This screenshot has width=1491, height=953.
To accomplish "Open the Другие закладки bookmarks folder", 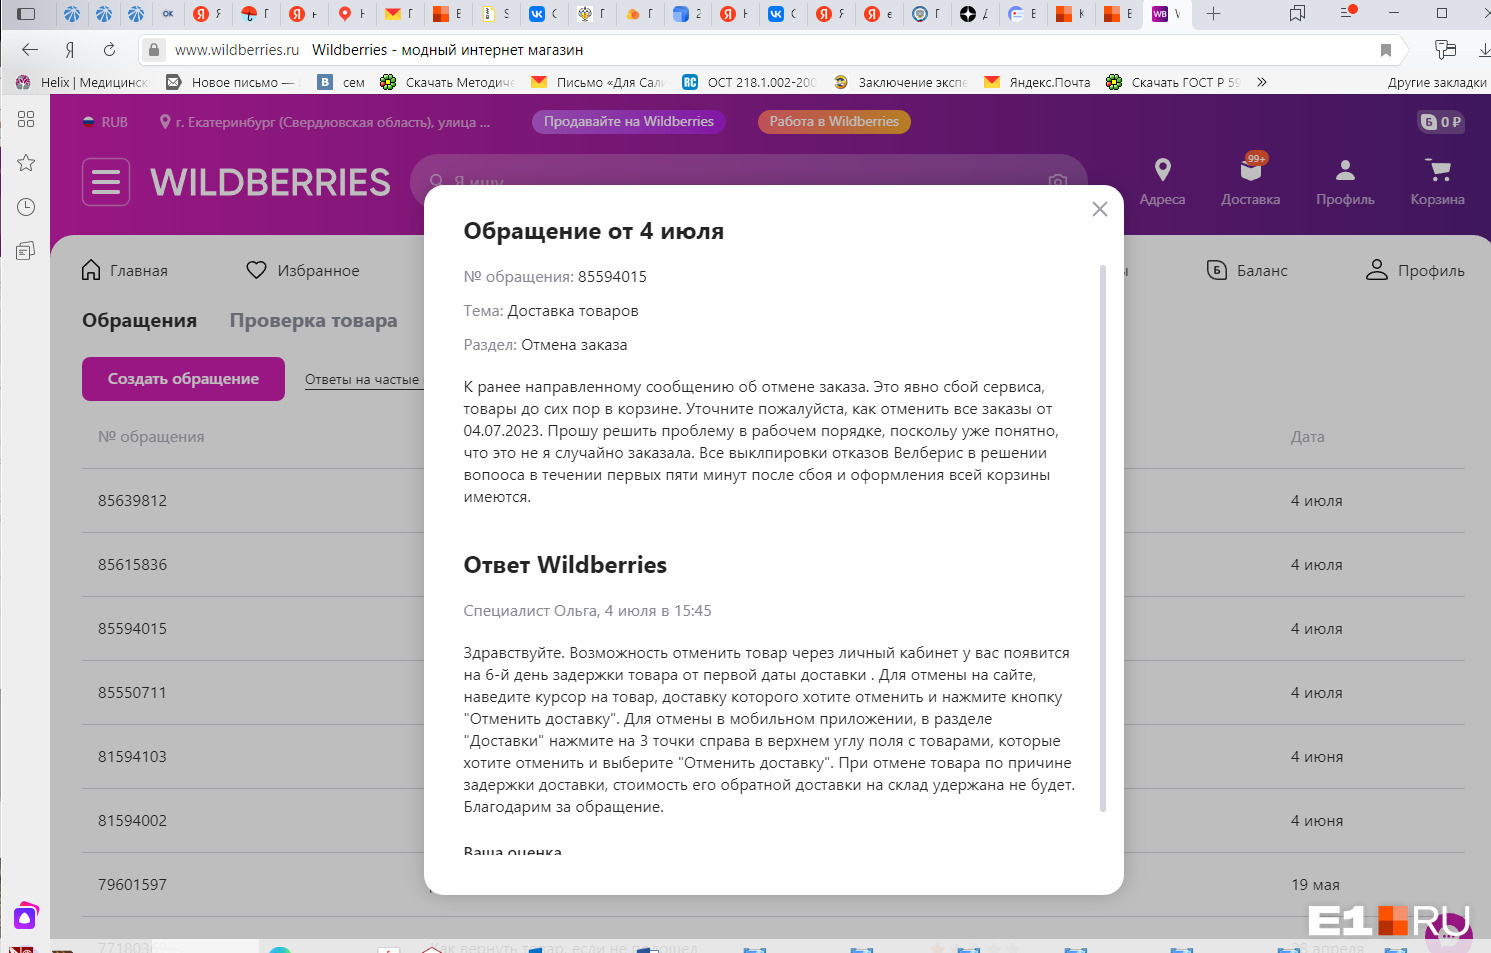I will pos(1436,82).
